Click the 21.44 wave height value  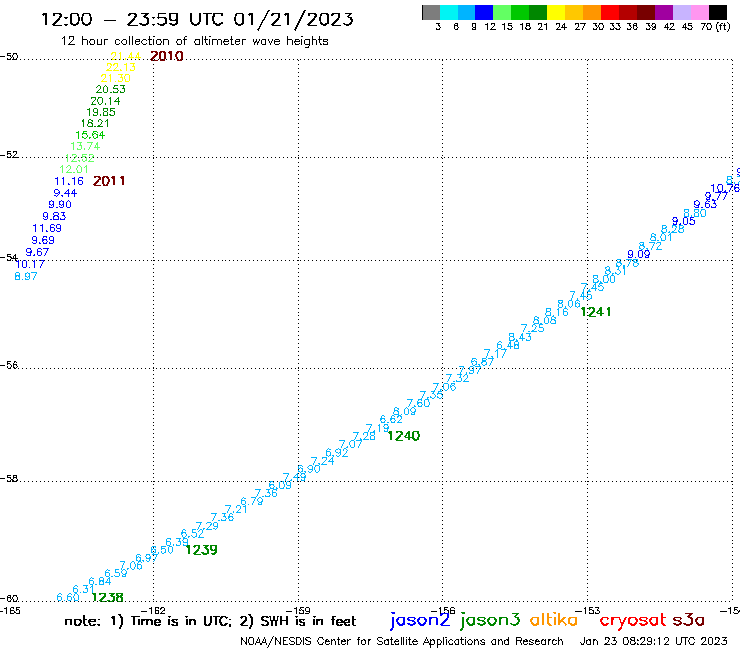point(126,56)
